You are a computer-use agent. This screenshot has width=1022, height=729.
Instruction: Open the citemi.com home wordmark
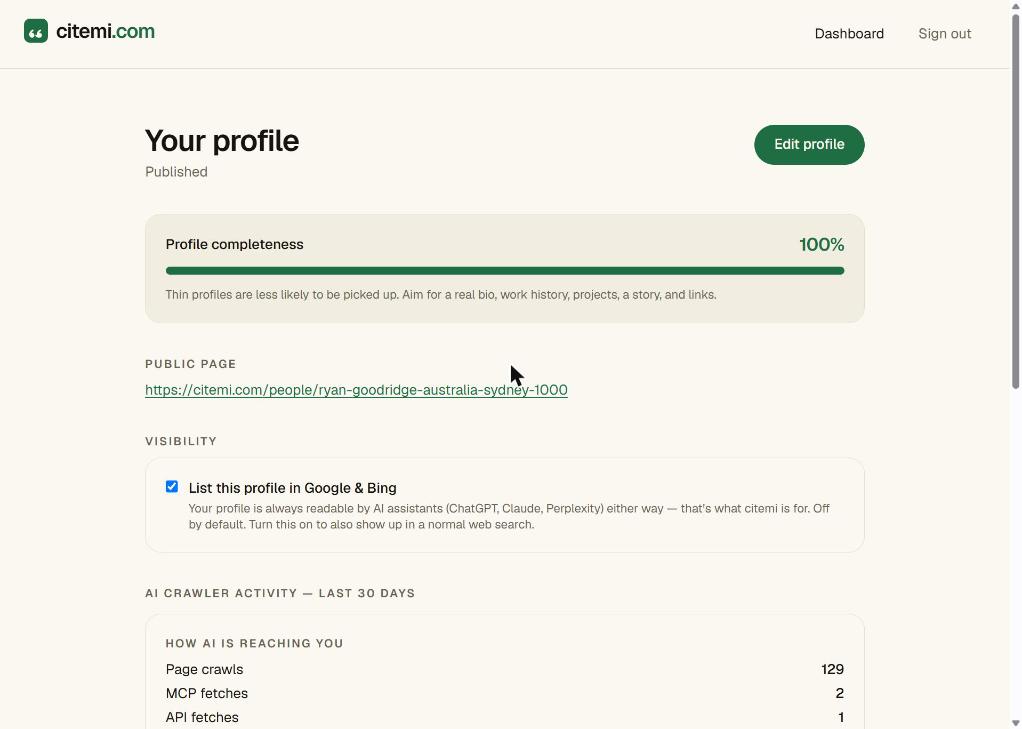click(x=106, y=31)
